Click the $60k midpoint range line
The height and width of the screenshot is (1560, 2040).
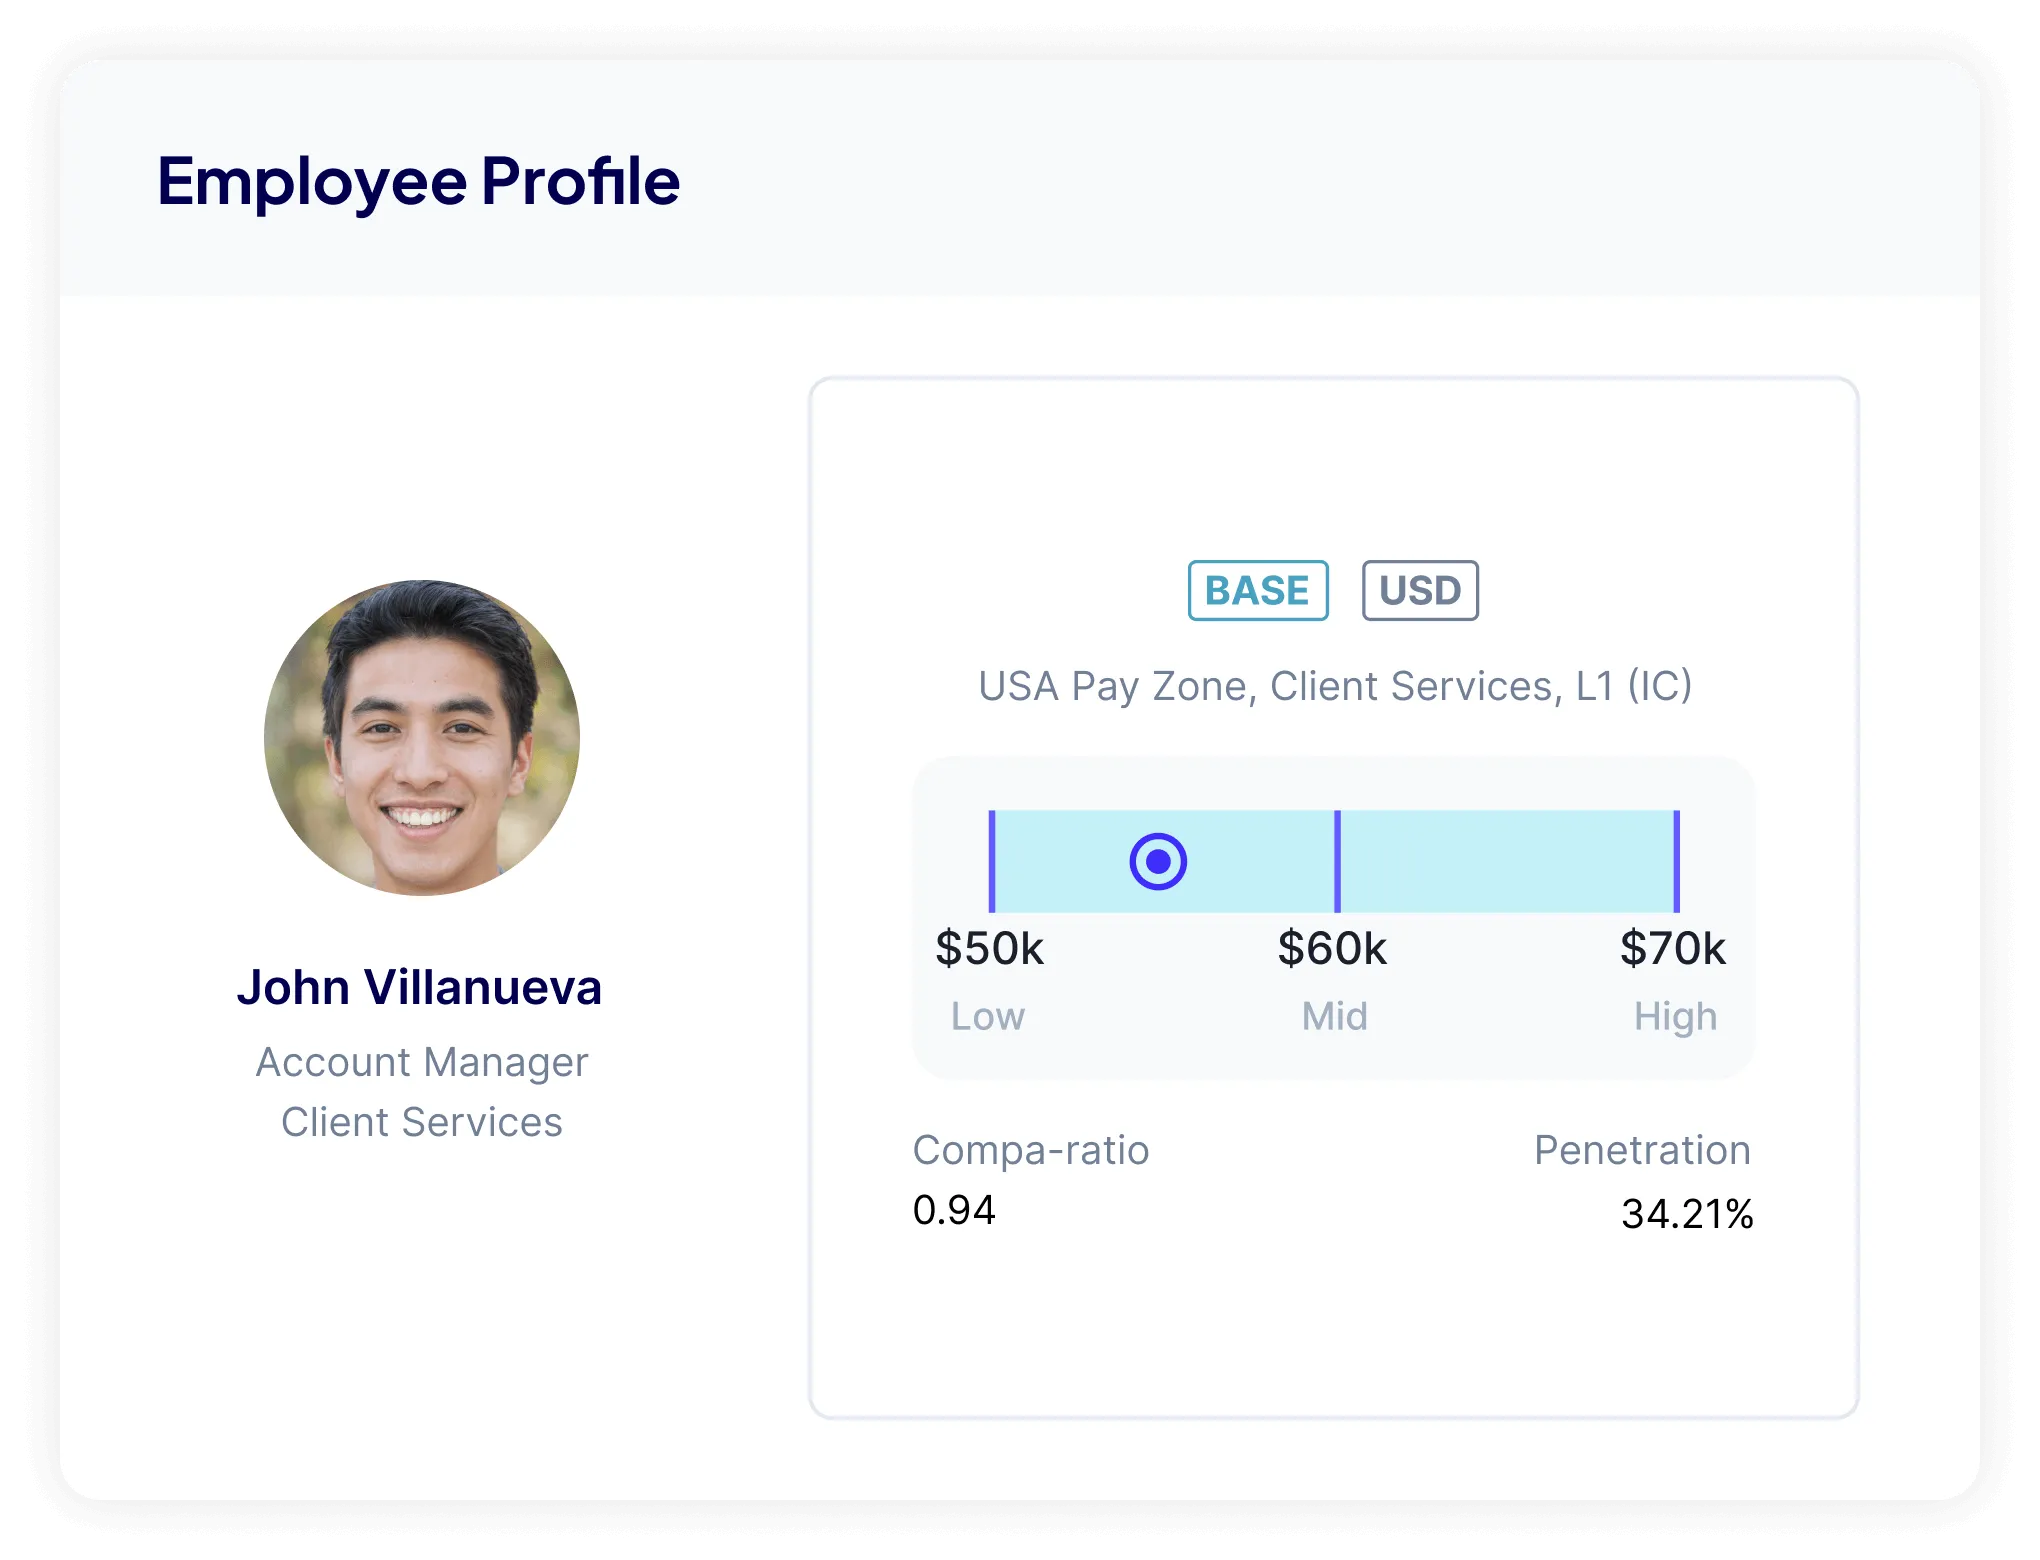[x=1337, y=861]
